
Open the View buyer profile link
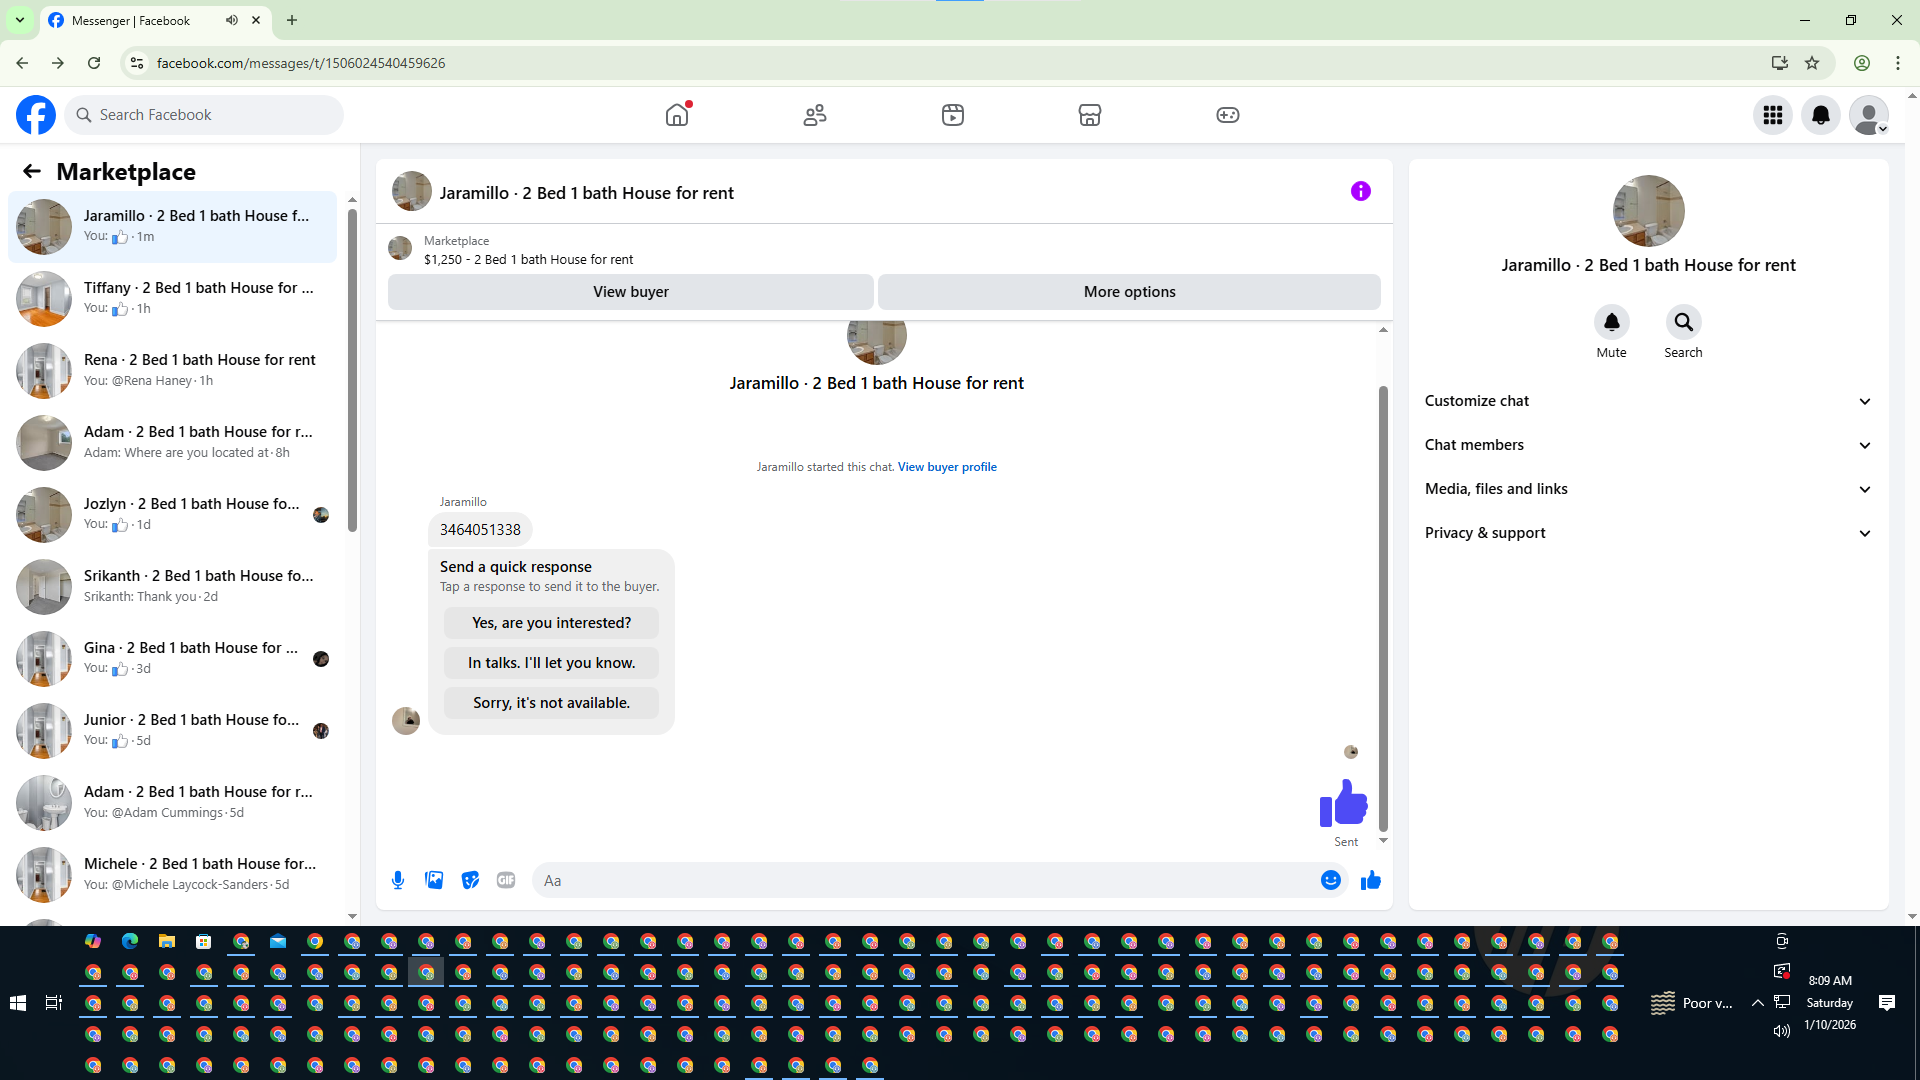tap(946, 467)
